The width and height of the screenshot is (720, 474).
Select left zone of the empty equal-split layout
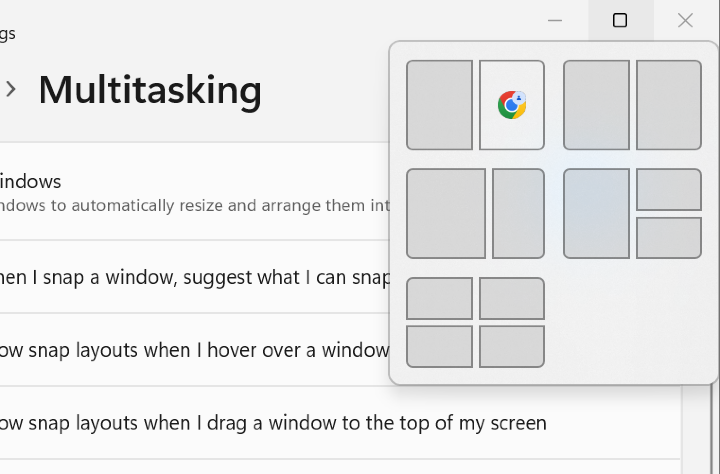596,105
